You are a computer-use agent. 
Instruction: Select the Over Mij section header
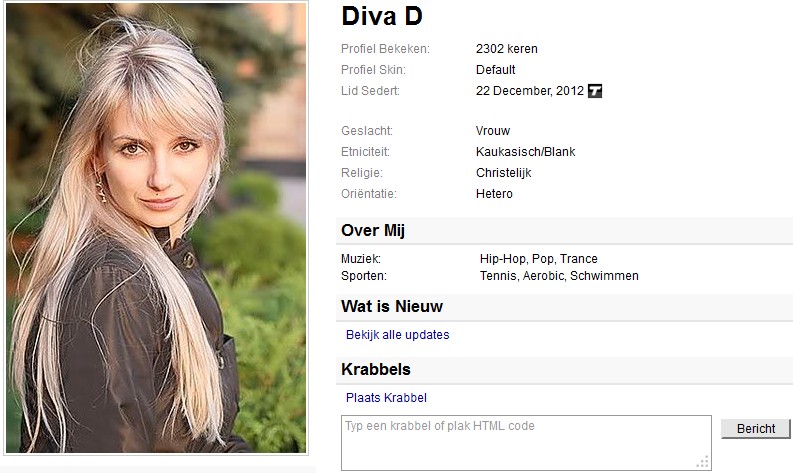tap(564, 231)
